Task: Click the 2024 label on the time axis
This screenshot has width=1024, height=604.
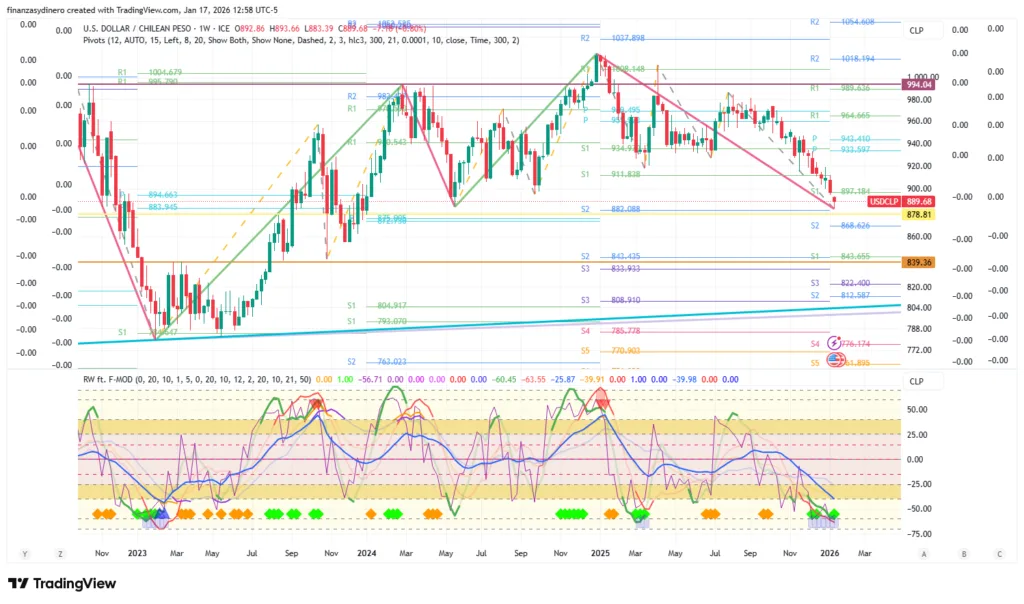Action: 367,553
